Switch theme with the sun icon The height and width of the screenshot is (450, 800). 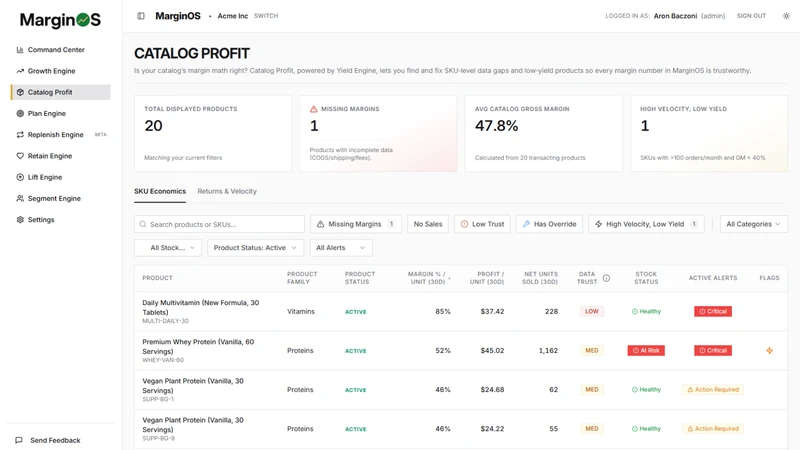pos(786,16)
